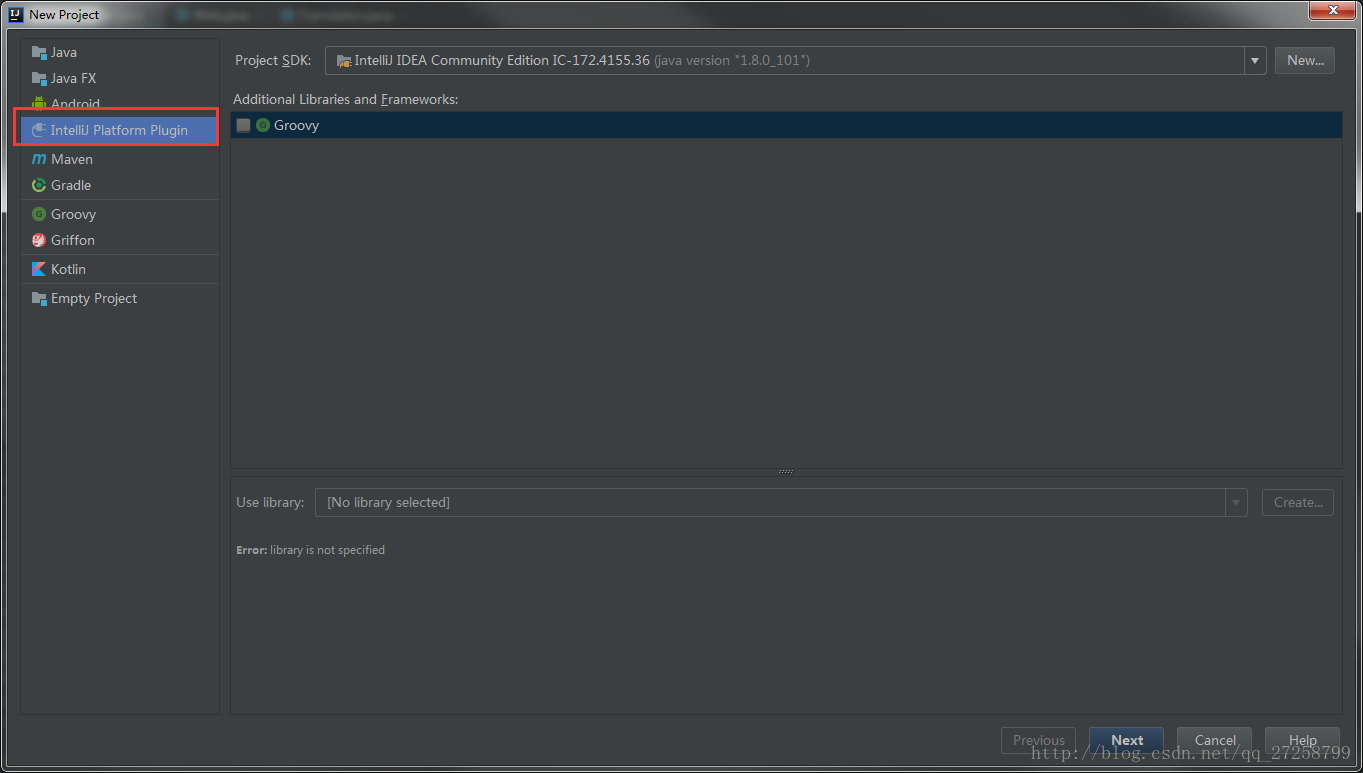The height and width of the screenshot is (773, 1363).
Task: Click the Help button
Action: click(1302, 740)
